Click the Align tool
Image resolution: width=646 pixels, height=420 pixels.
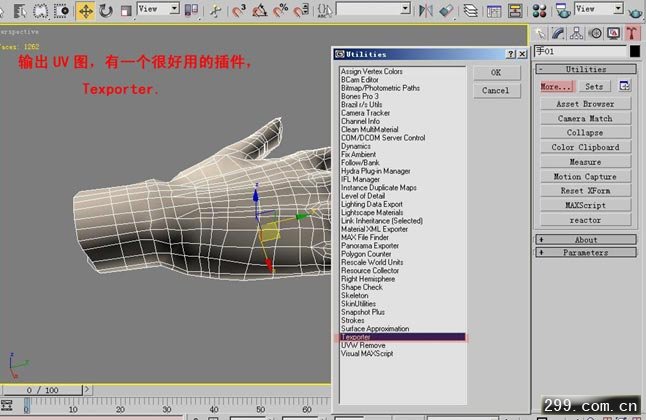pos(446,10)
